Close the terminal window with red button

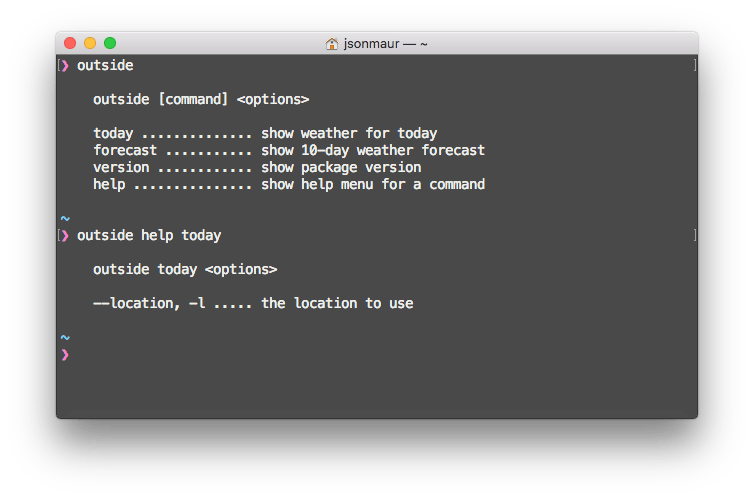click(x=70, y=44)
